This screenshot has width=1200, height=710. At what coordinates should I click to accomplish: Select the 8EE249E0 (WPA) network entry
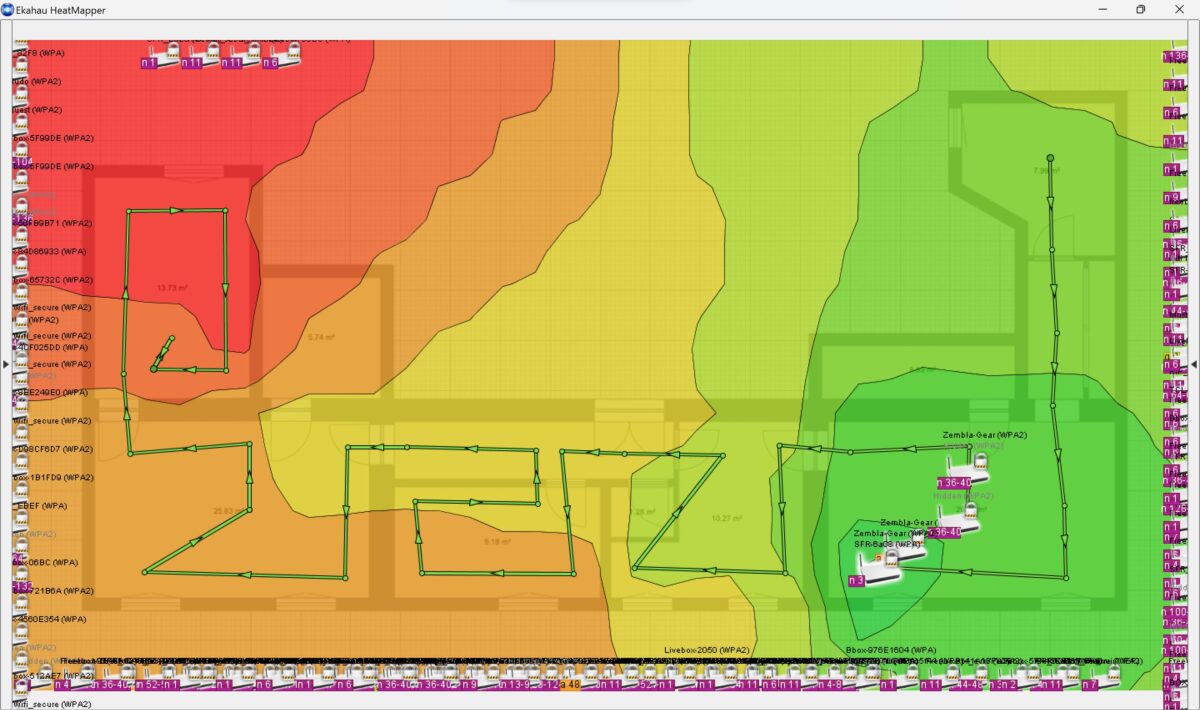pos(51,392)
